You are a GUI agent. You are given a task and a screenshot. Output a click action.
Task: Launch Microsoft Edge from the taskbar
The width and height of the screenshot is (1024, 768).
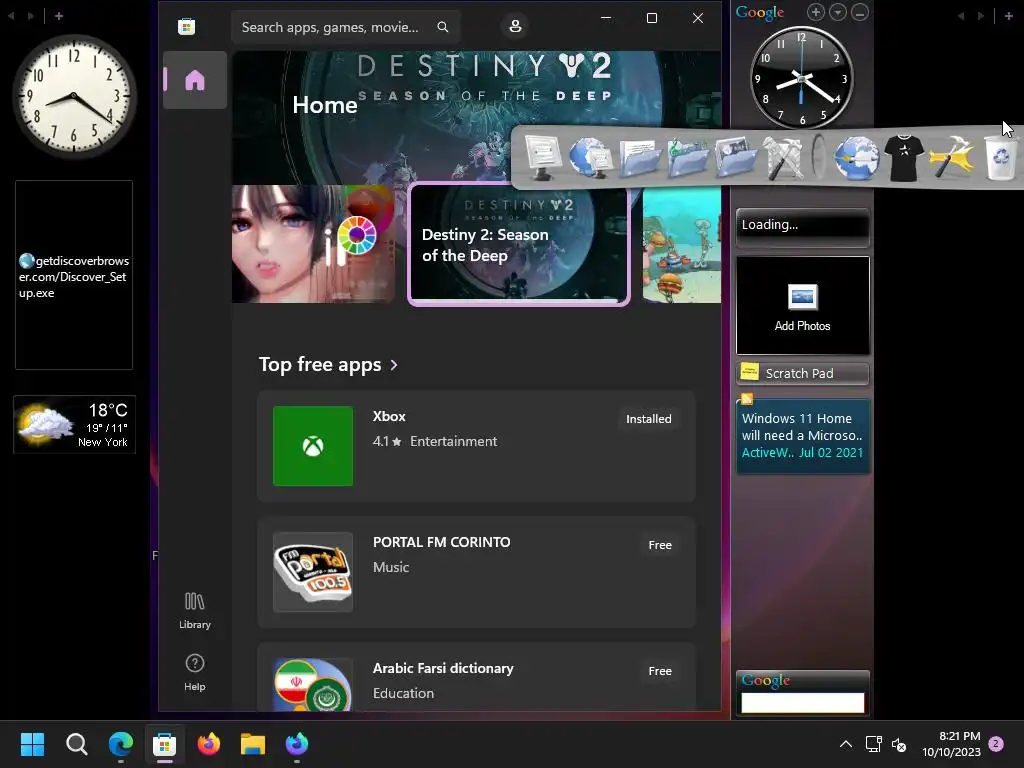point(121,744)
